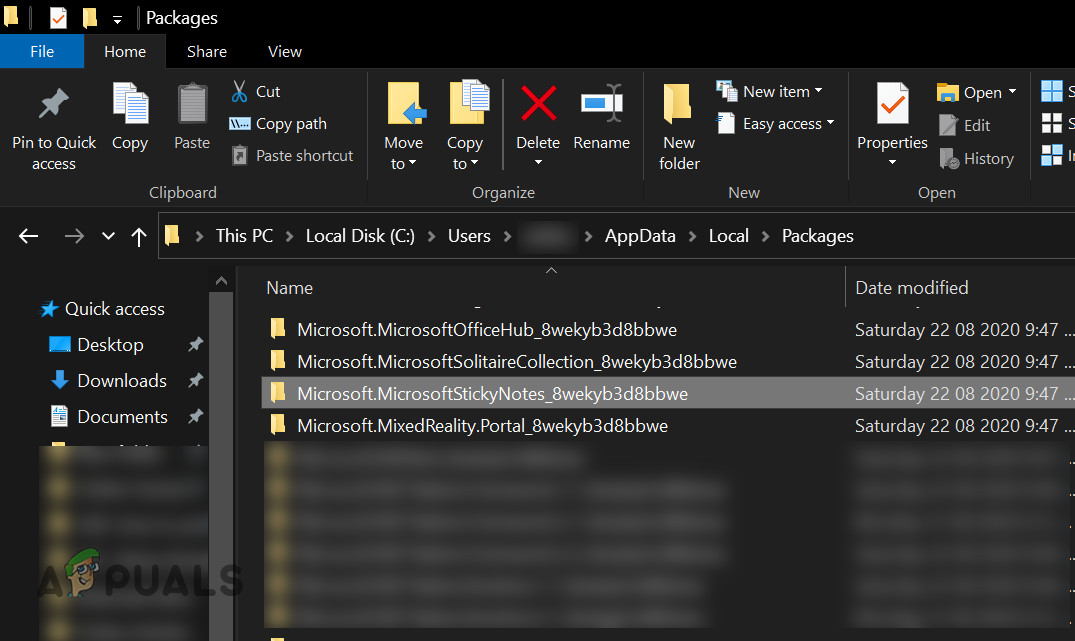Expand the Copy to dropdown arrow
Viewport: 1075px width, 641px height.
474,163
